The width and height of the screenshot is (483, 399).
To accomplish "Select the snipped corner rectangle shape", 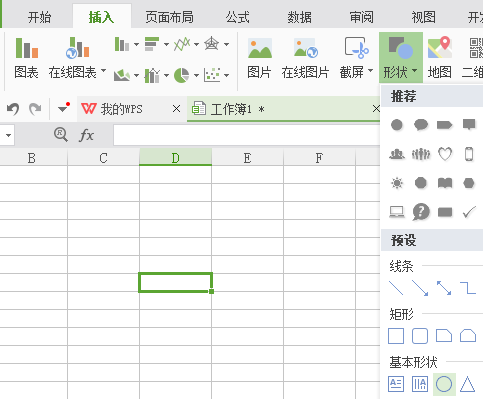I will tap(444, 336).
